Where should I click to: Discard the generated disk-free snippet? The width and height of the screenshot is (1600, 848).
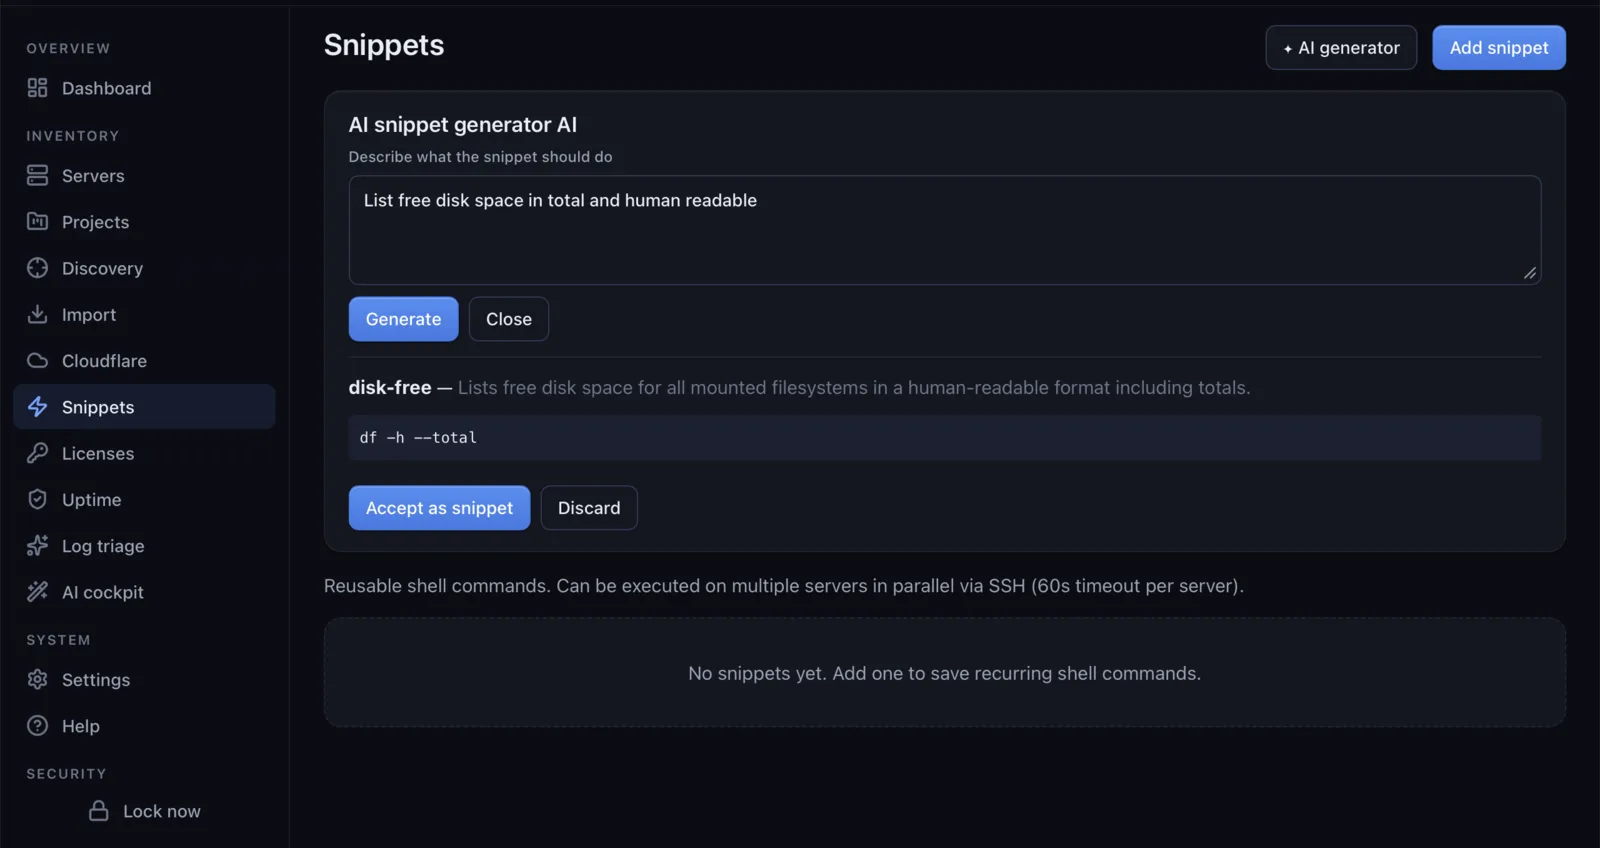click(x=589, y=508)
